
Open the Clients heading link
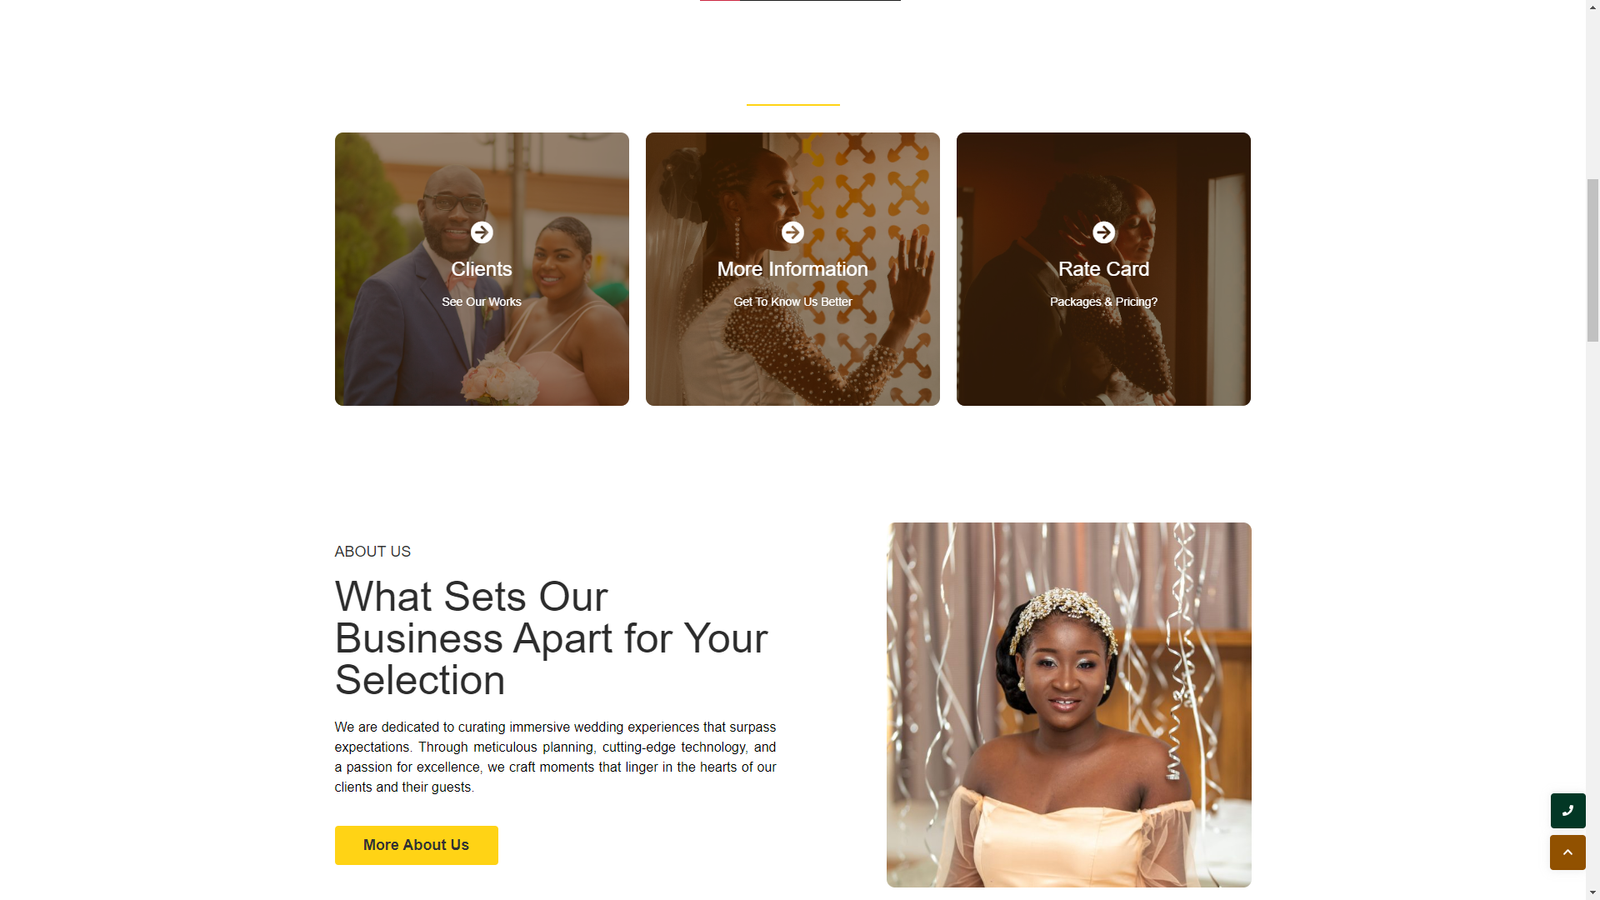click(x=481, y=269)
